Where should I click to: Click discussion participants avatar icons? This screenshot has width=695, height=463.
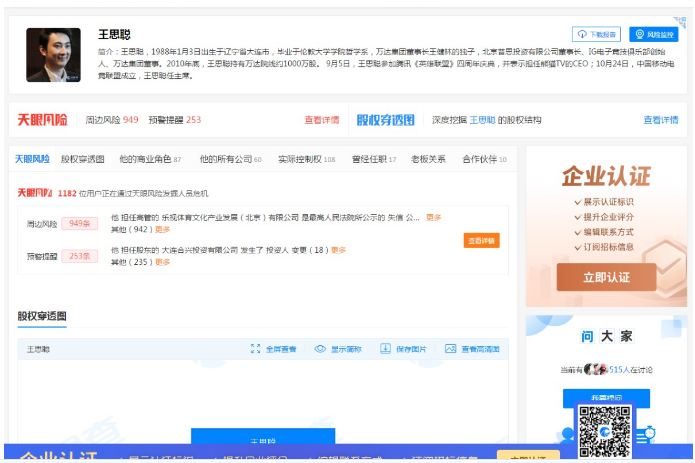pyautogui.click(x=596, y=369)
